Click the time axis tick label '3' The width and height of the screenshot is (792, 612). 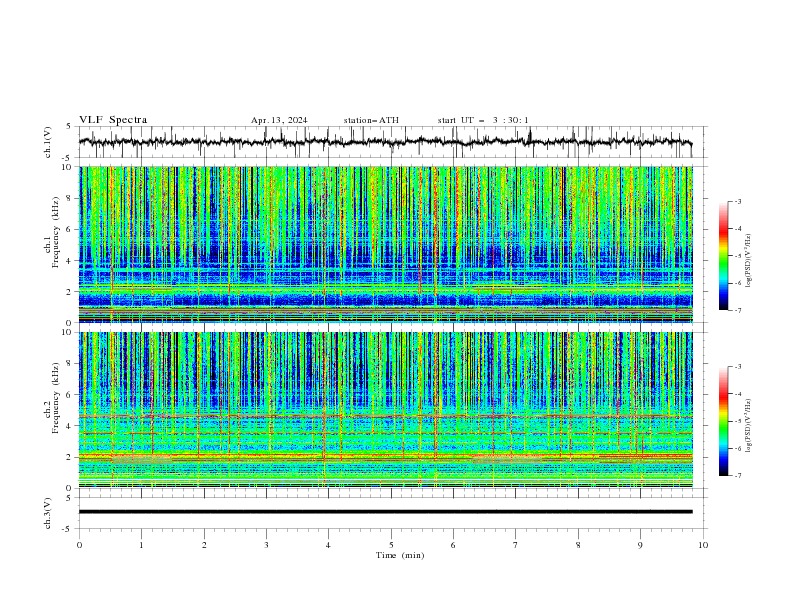point(266,545)
